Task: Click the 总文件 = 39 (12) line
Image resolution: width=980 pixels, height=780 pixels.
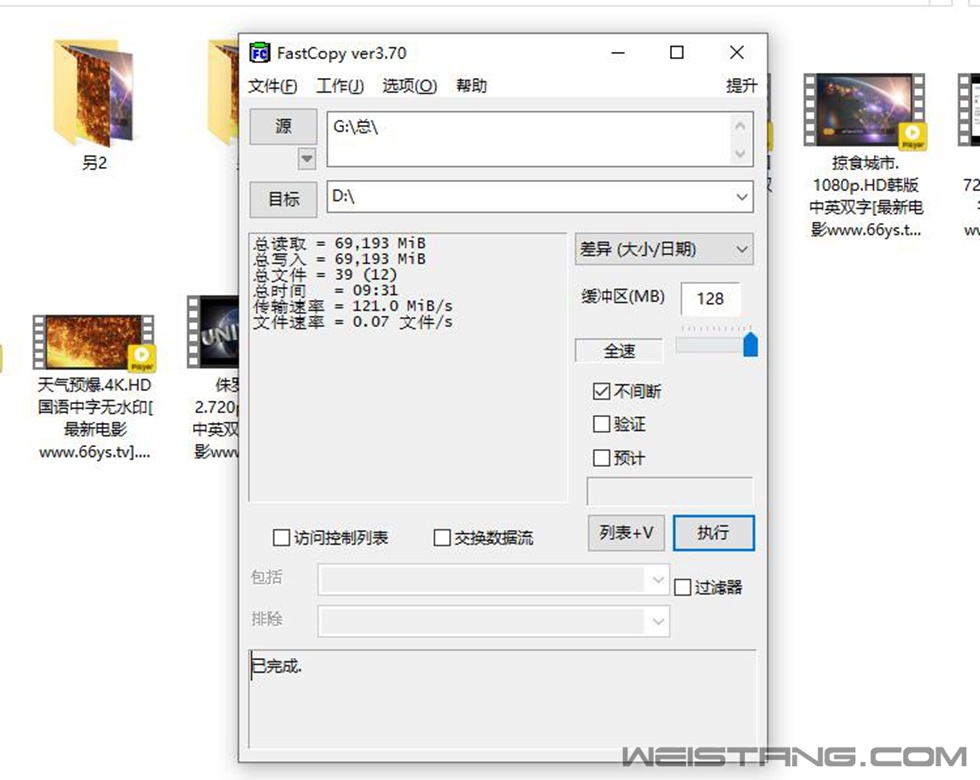Action: (x=325, y=275)
